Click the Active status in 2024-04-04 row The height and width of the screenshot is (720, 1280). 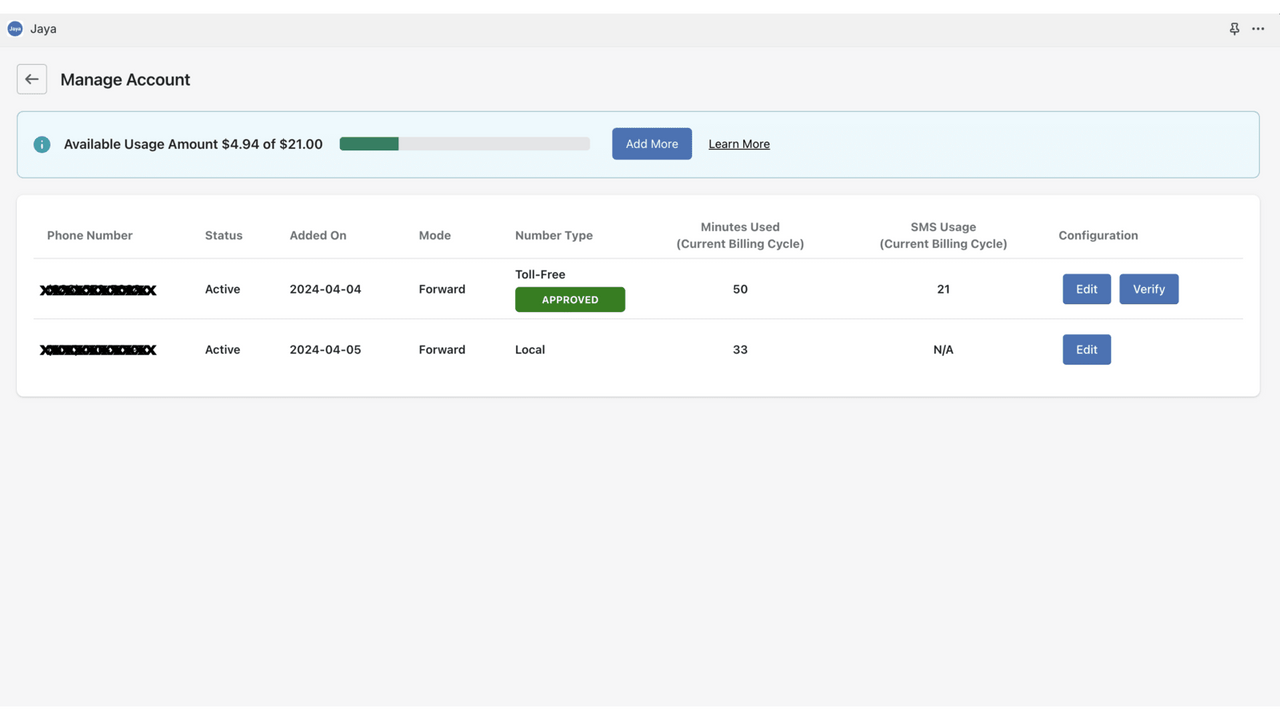pos(223,289)
